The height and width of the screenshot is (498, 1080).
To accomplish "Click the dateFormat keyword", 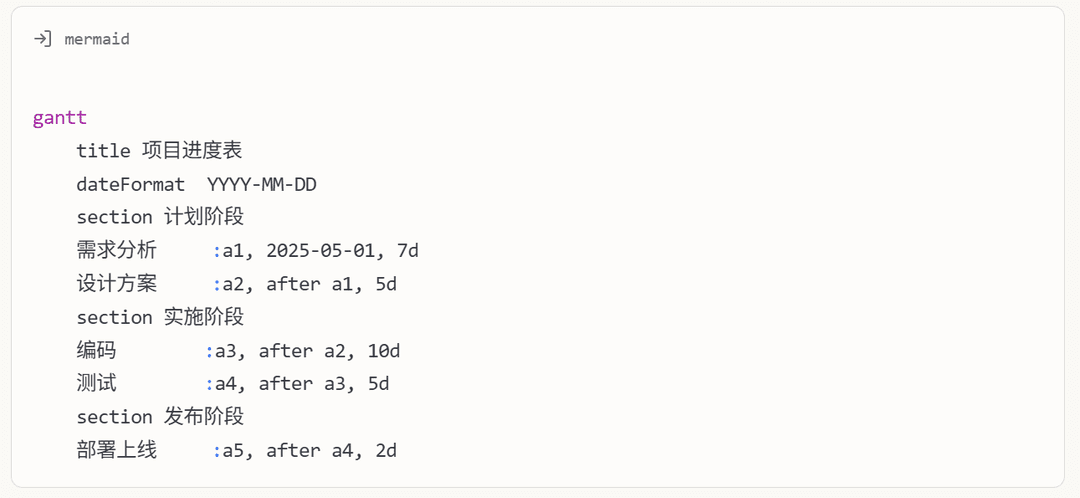I will [131, 184].
